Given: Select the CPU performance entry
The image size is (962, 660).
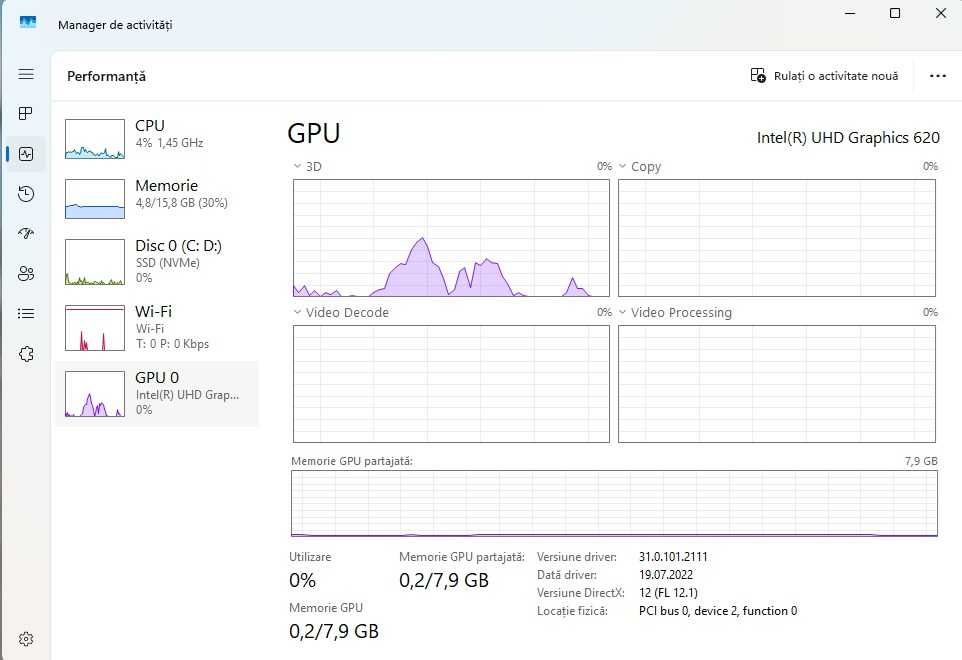Looking at the screenshot, I should point(157,139).
